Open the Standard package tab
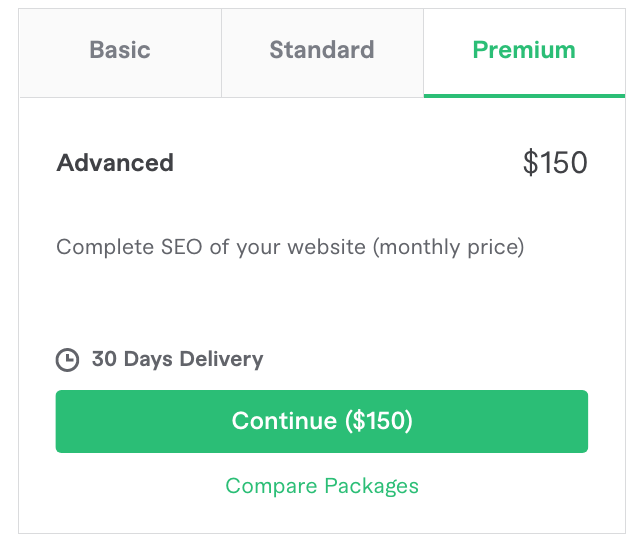 click(322, 50)
